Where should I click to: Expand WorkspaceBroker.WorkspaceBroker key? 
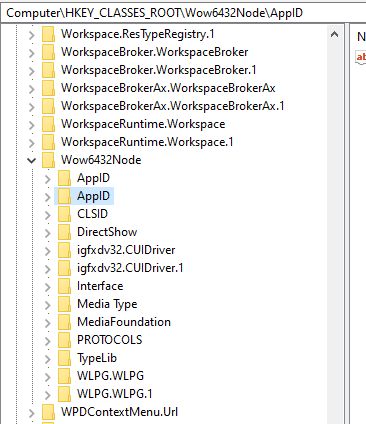coord(32,52)
